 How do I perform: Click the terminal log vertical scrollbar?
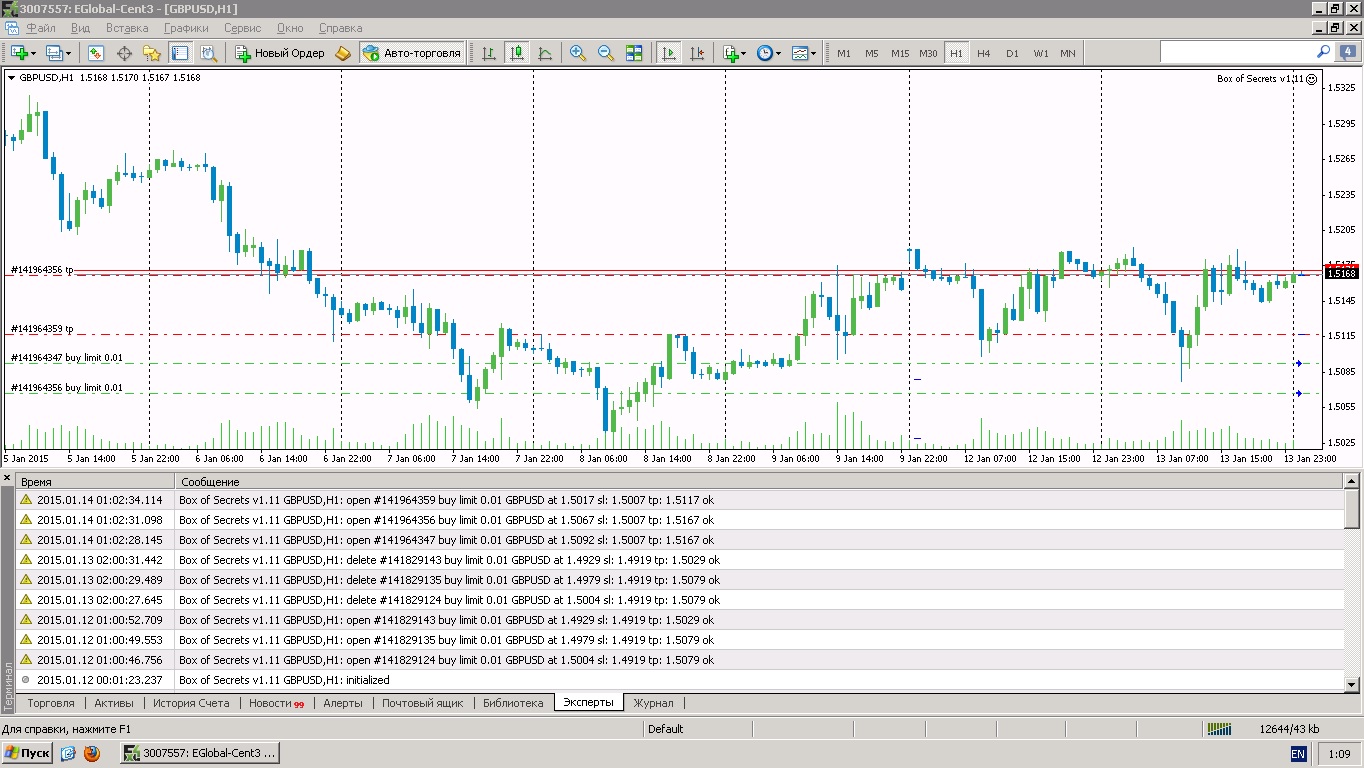(1352, 583)
